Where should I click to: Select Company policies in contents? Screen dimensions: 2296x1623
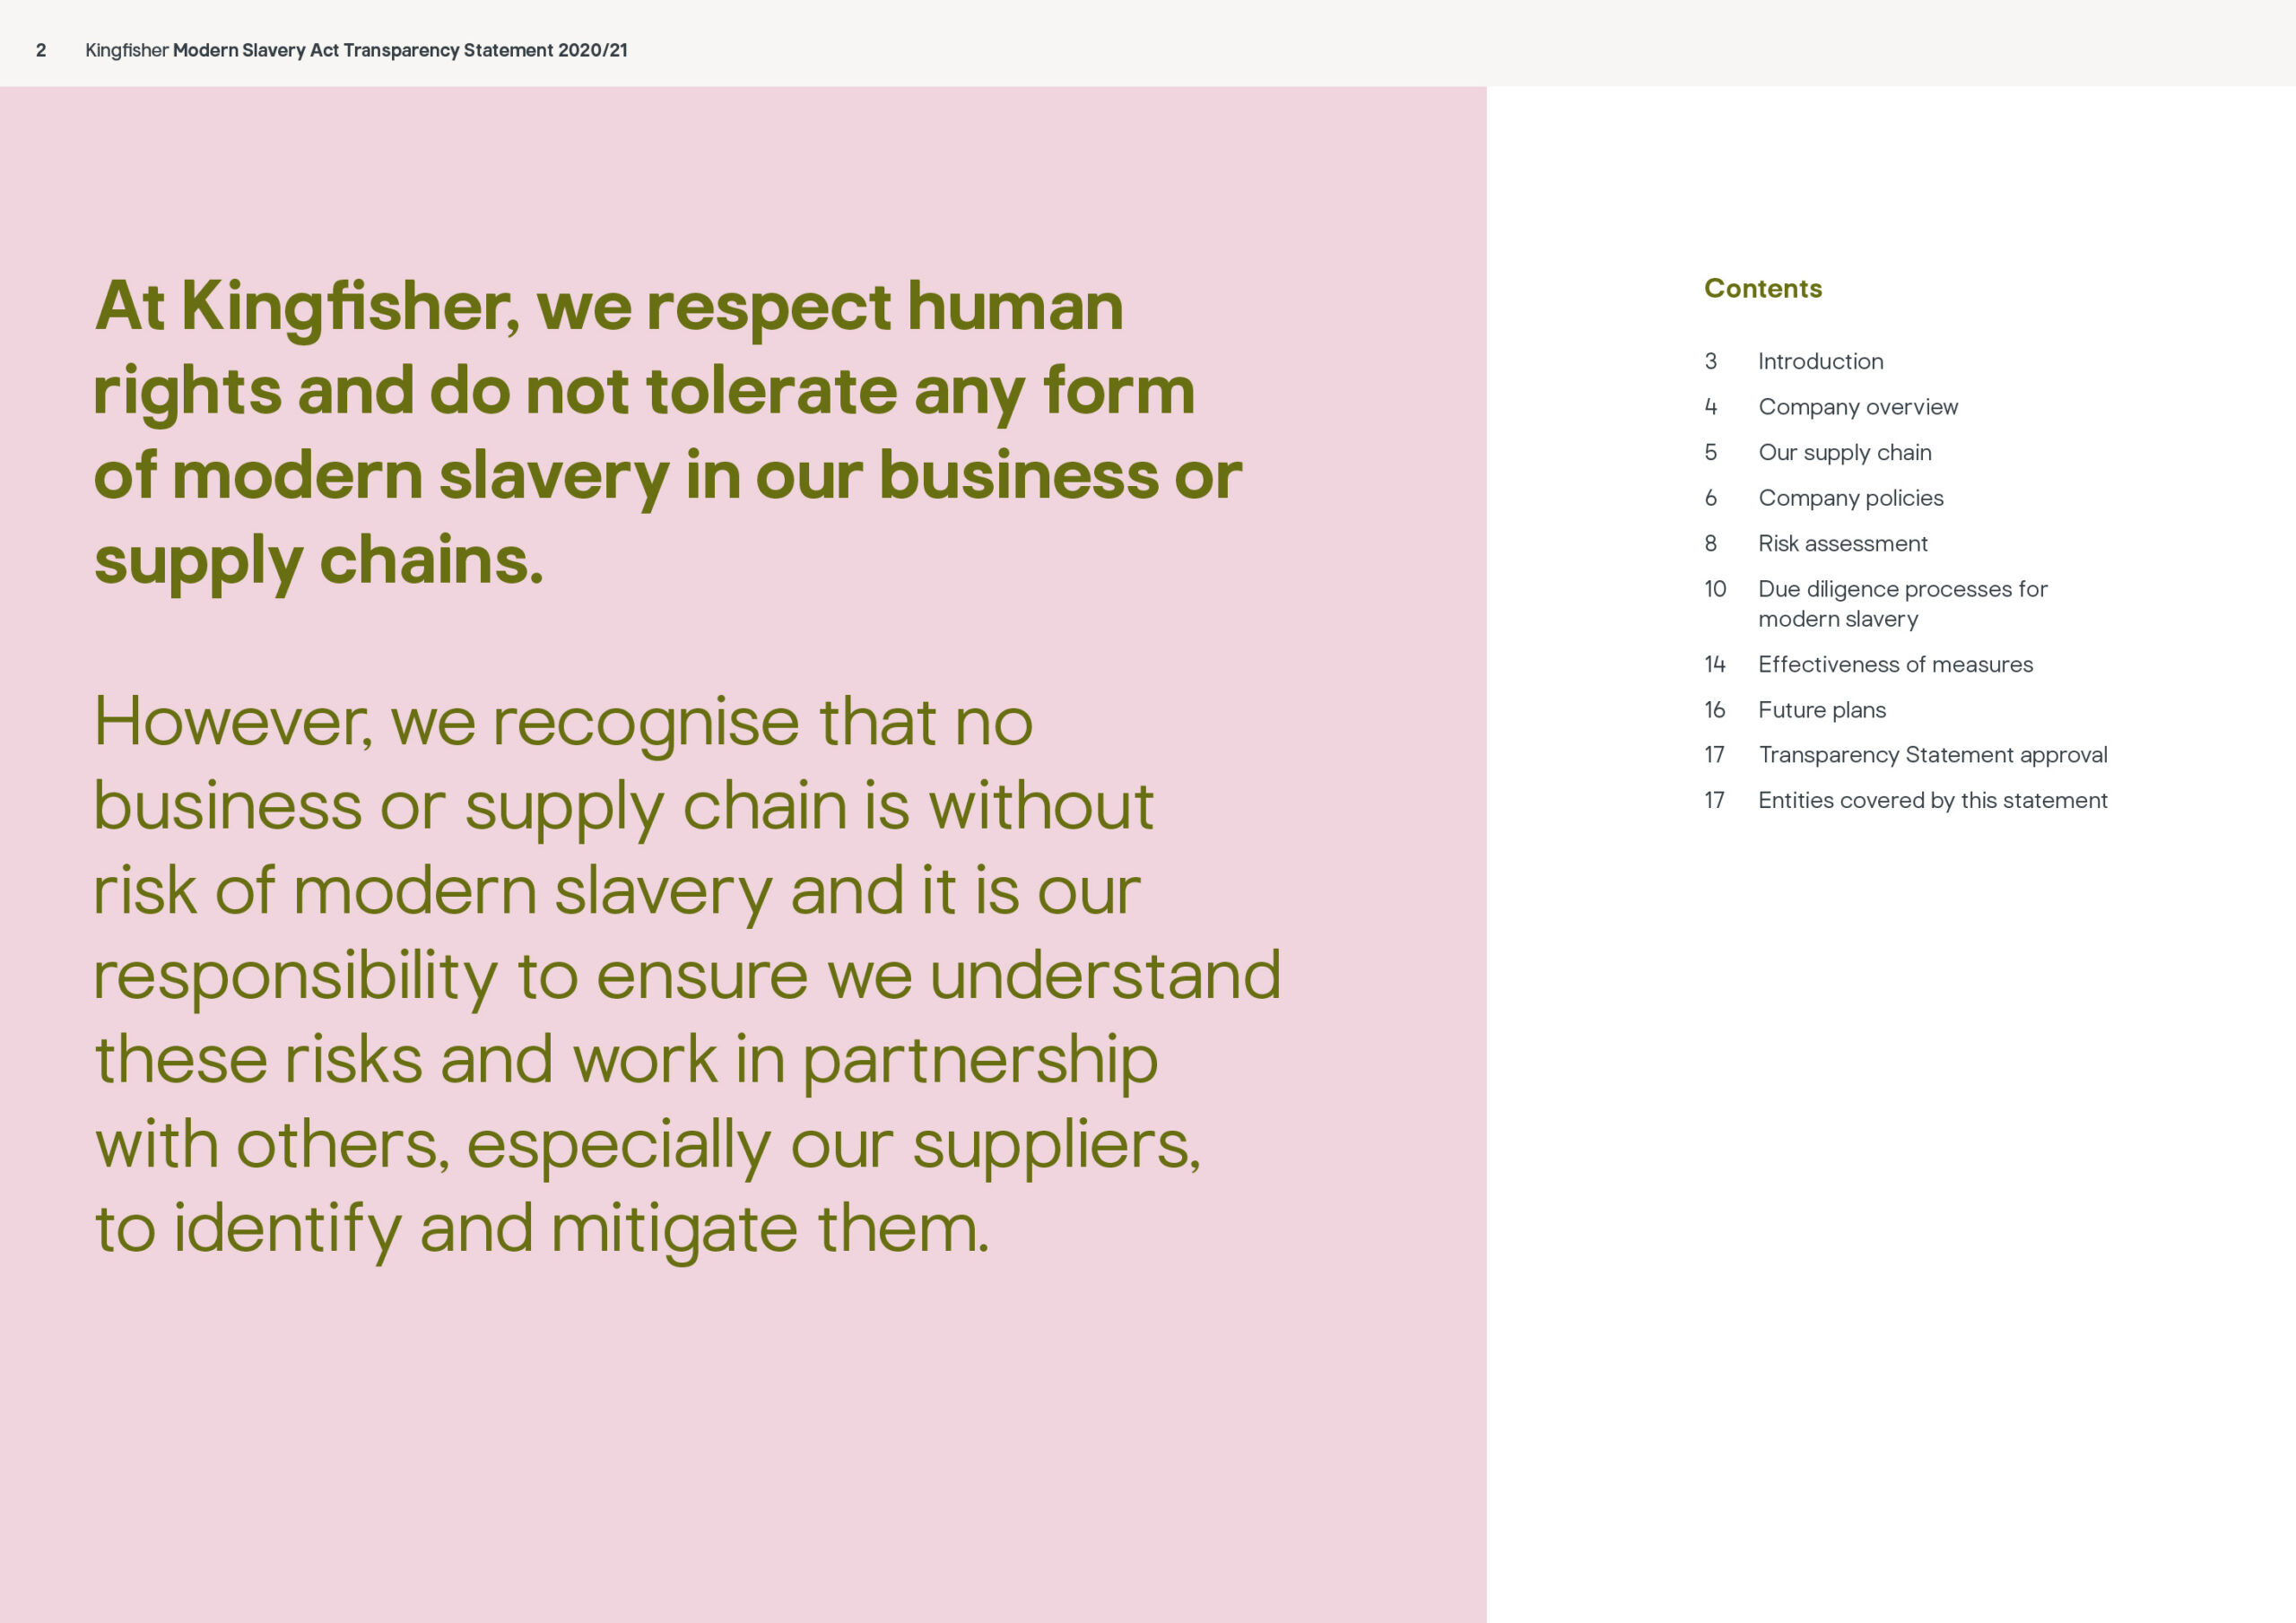tap(1851, 498)
